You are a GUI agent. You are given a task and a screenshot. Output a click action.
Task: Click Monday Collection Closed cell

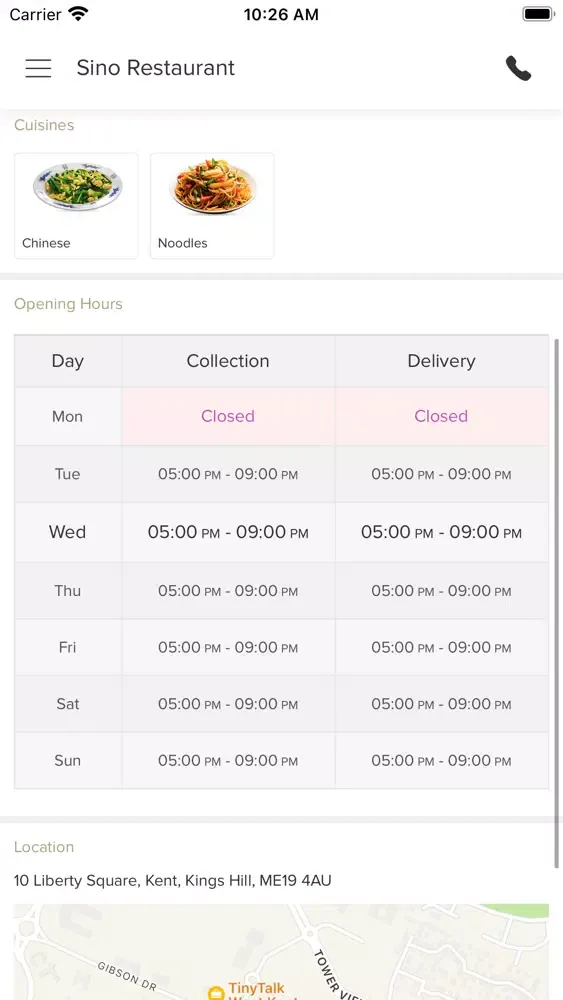coord(228,416)
